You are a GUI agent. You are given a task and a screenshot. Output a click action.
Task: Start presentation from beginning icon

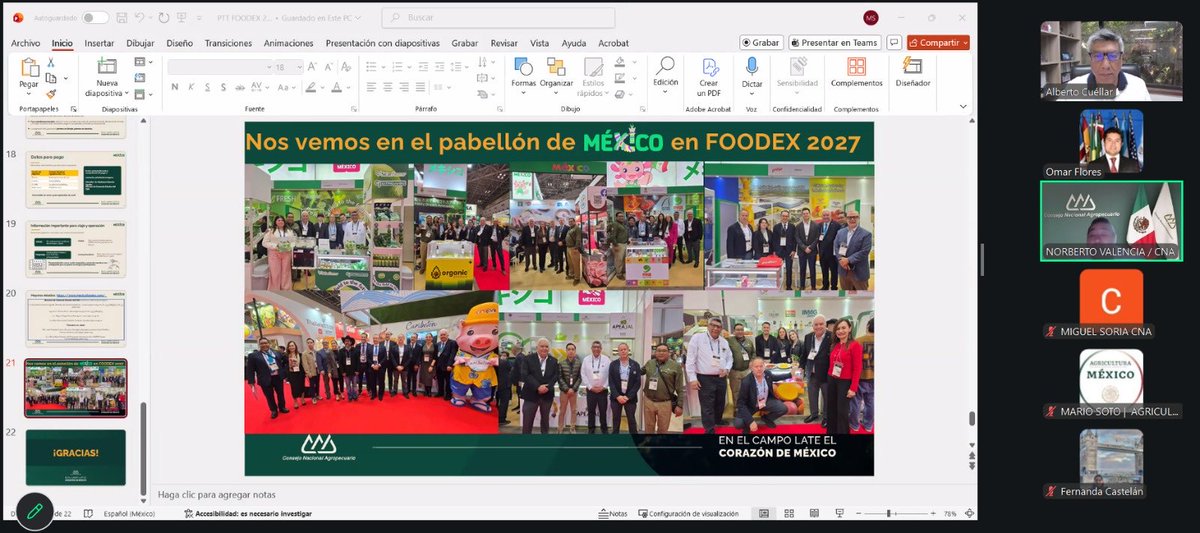[x=181, y=18]
